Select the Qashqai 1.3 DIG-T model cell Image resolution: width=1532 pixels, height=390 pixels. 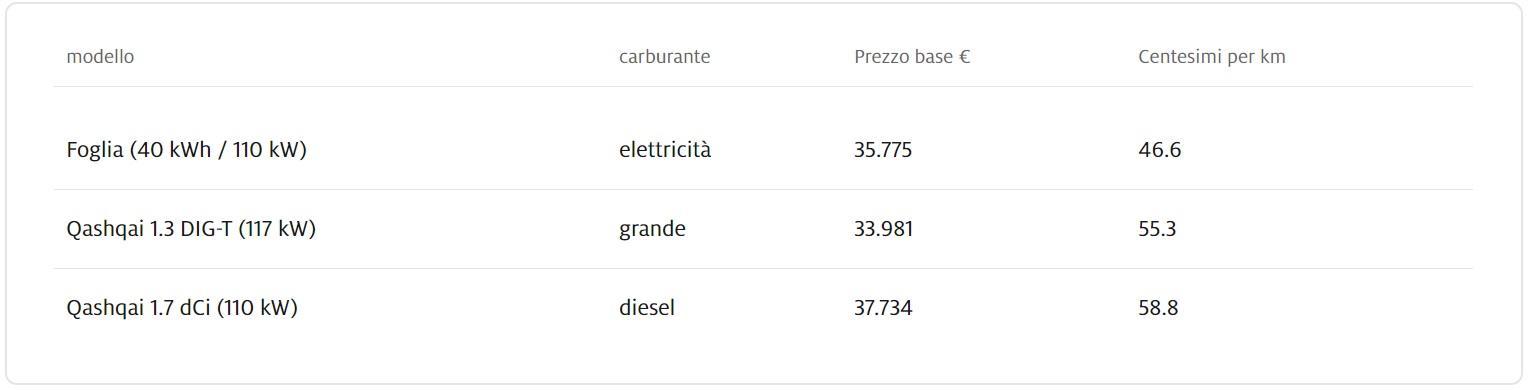click(191, 229)
